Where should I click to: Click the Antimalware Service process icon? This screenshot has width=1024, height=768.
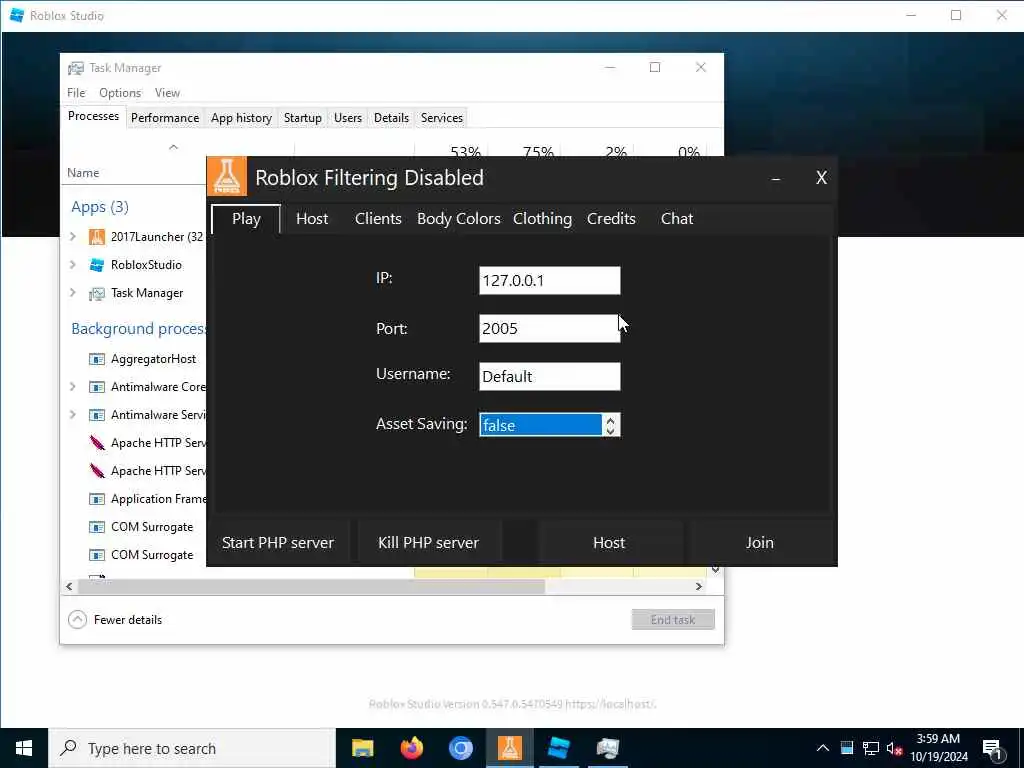(x=97, y=415)
